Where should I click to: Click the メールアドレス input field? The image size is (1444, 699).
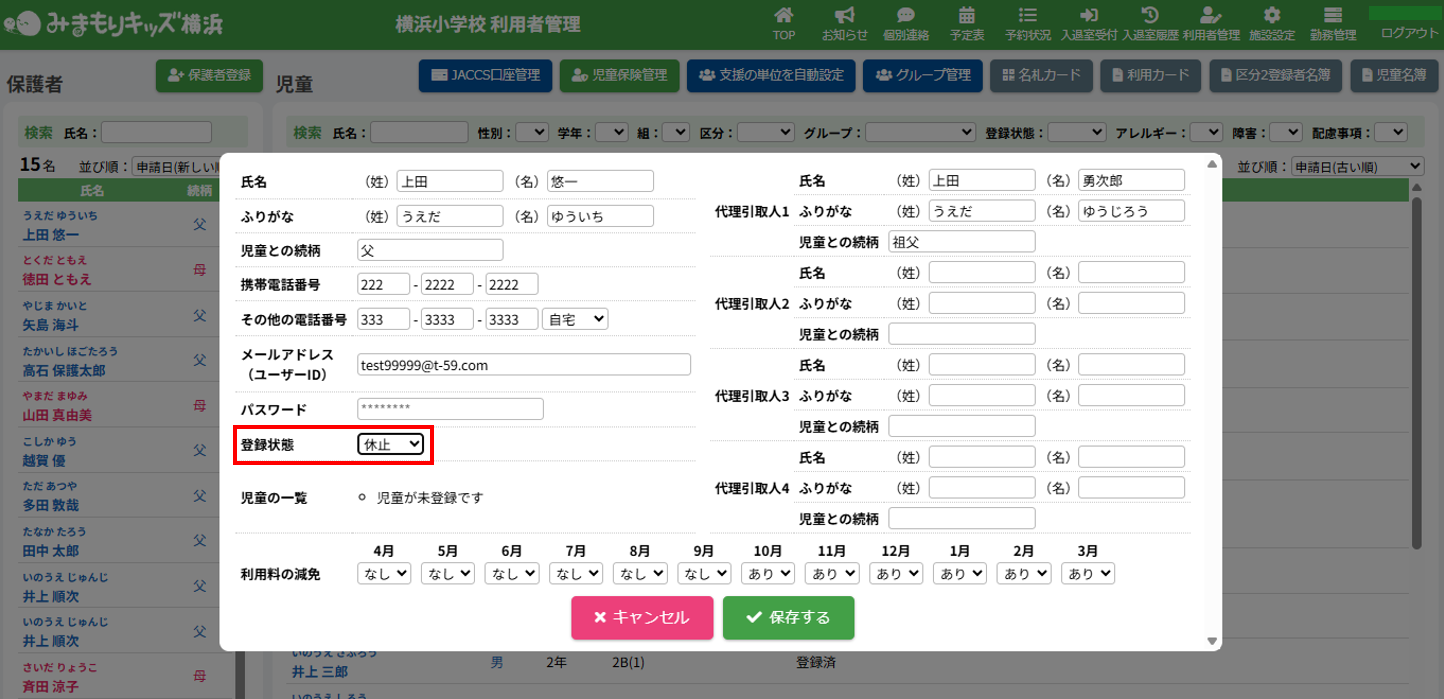(x=524, y=365)
